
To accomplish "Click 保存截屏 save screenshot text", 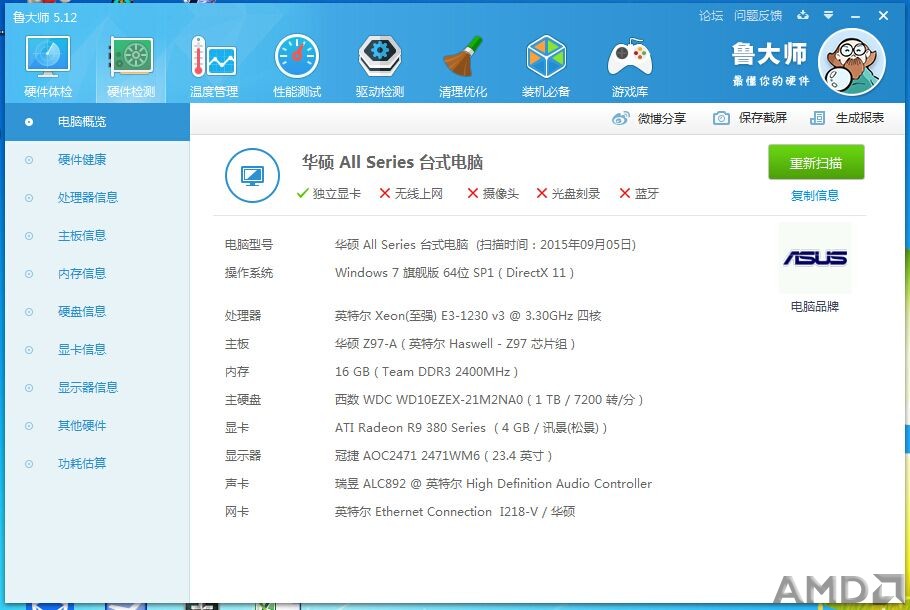I will tap(763, 118).
